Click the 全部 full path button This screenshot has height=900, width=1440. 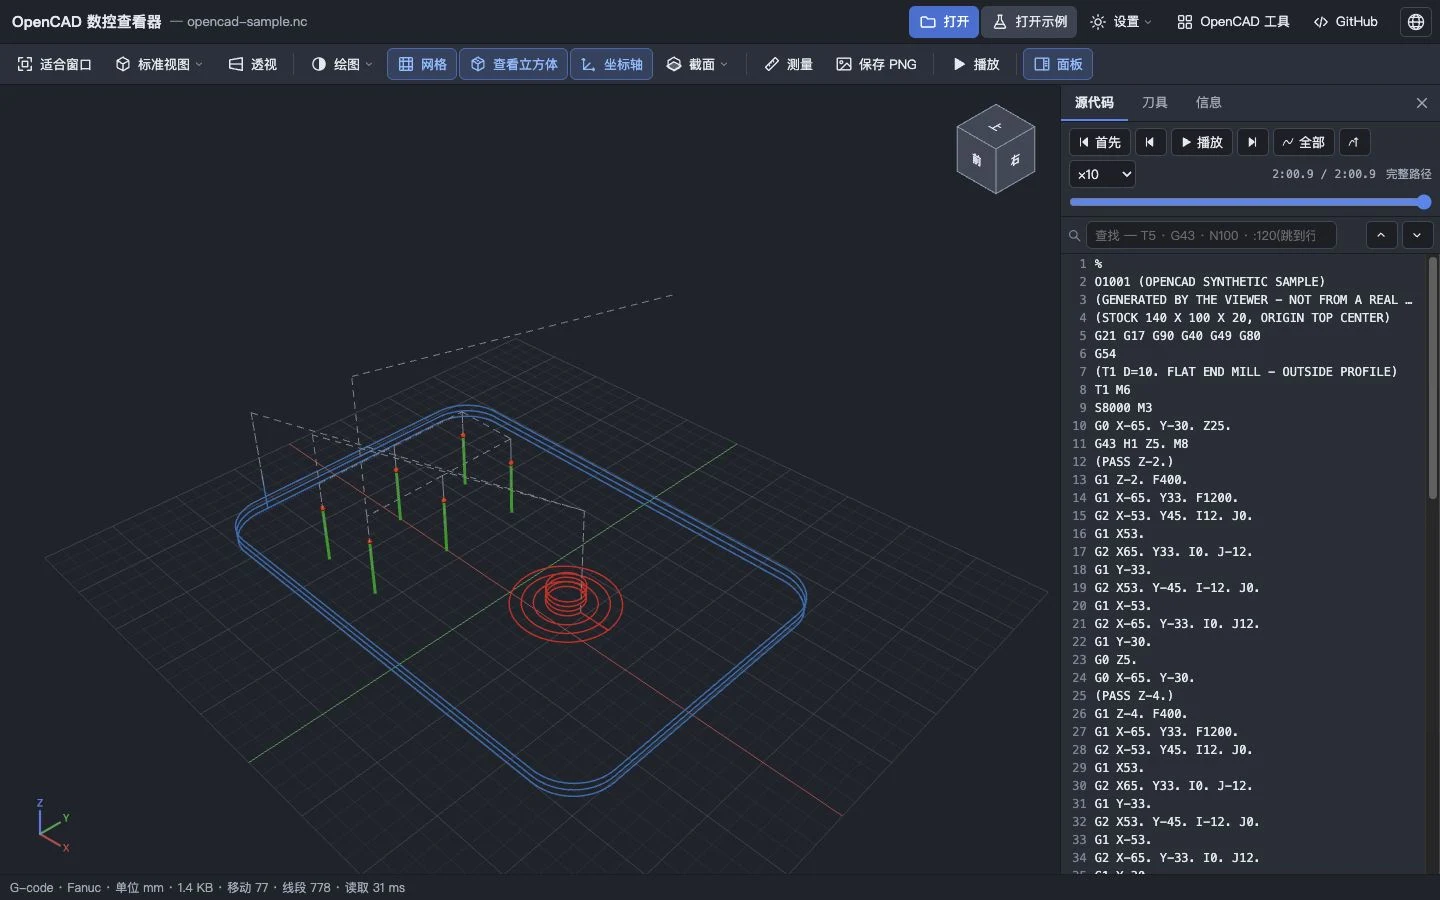(1304, 142)
